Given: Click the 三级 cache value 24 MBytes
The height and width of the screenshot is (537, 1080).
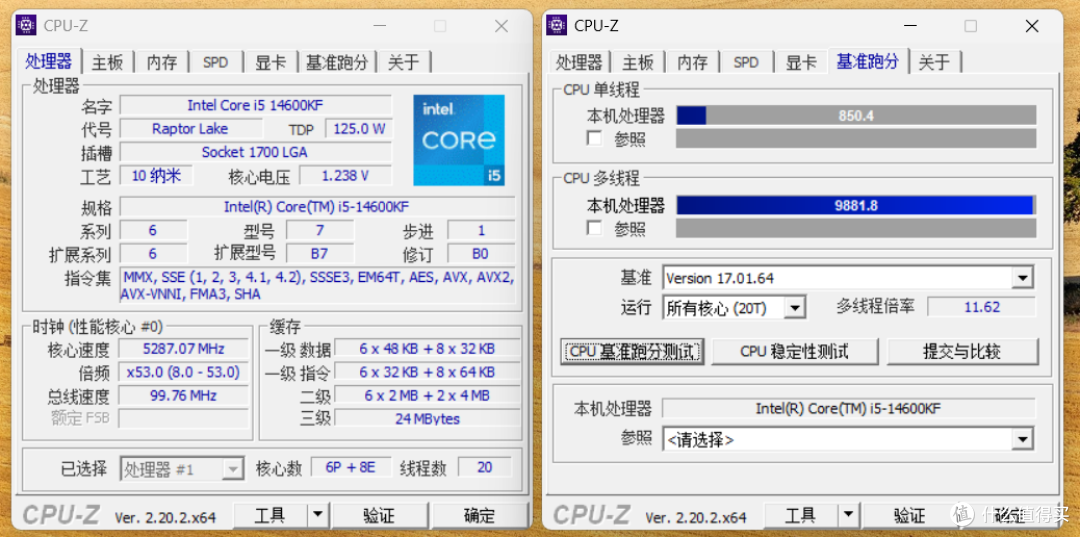Looking at the screenshot, I should (x=427, y=419).
